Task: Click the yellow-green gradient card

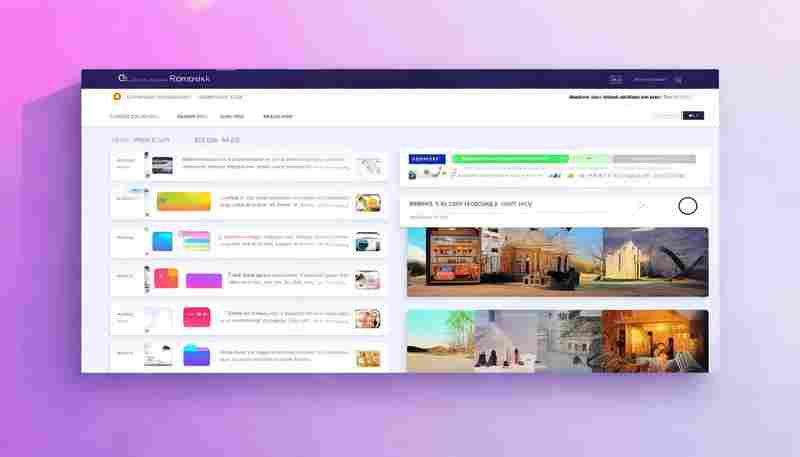Action: click(x=184, y=201)
